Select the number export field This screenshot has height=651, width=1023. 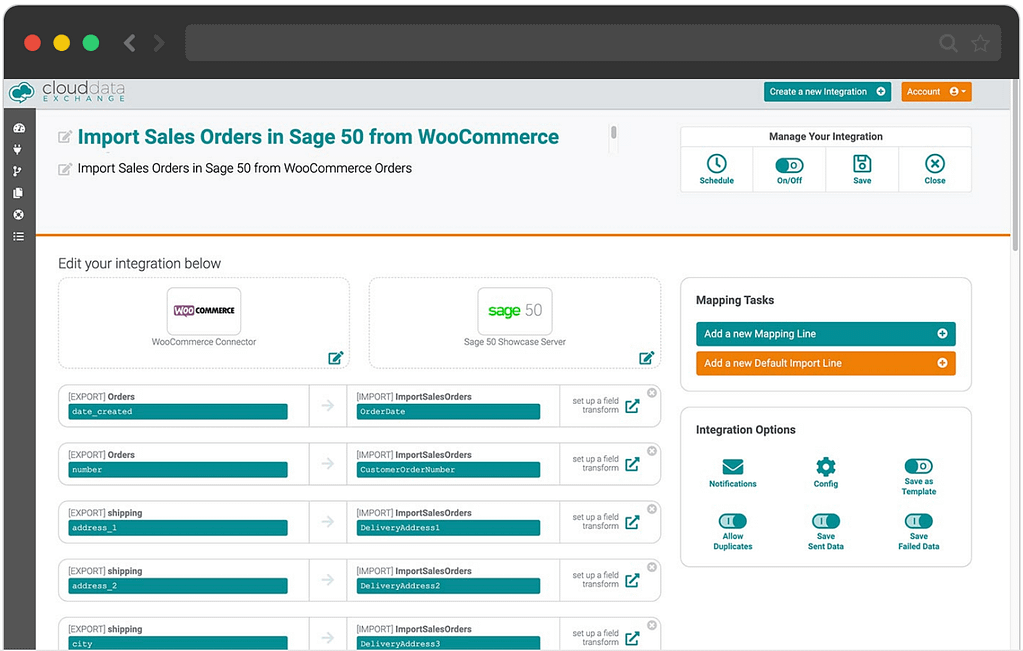pyautogui.click(x=177, y=470)
